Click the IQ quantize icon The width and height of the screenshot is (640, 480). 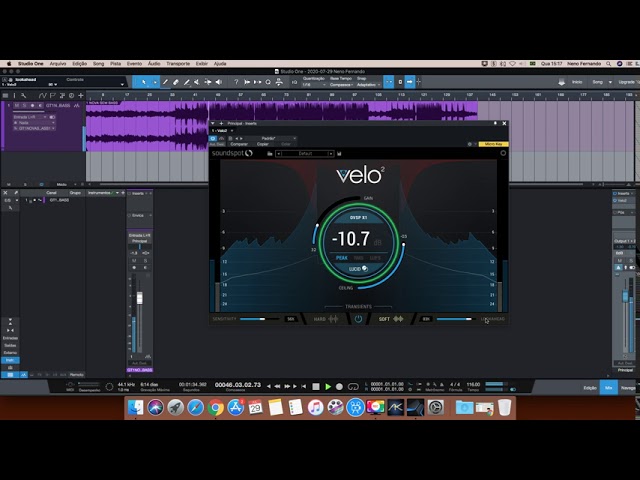(294, 82)
